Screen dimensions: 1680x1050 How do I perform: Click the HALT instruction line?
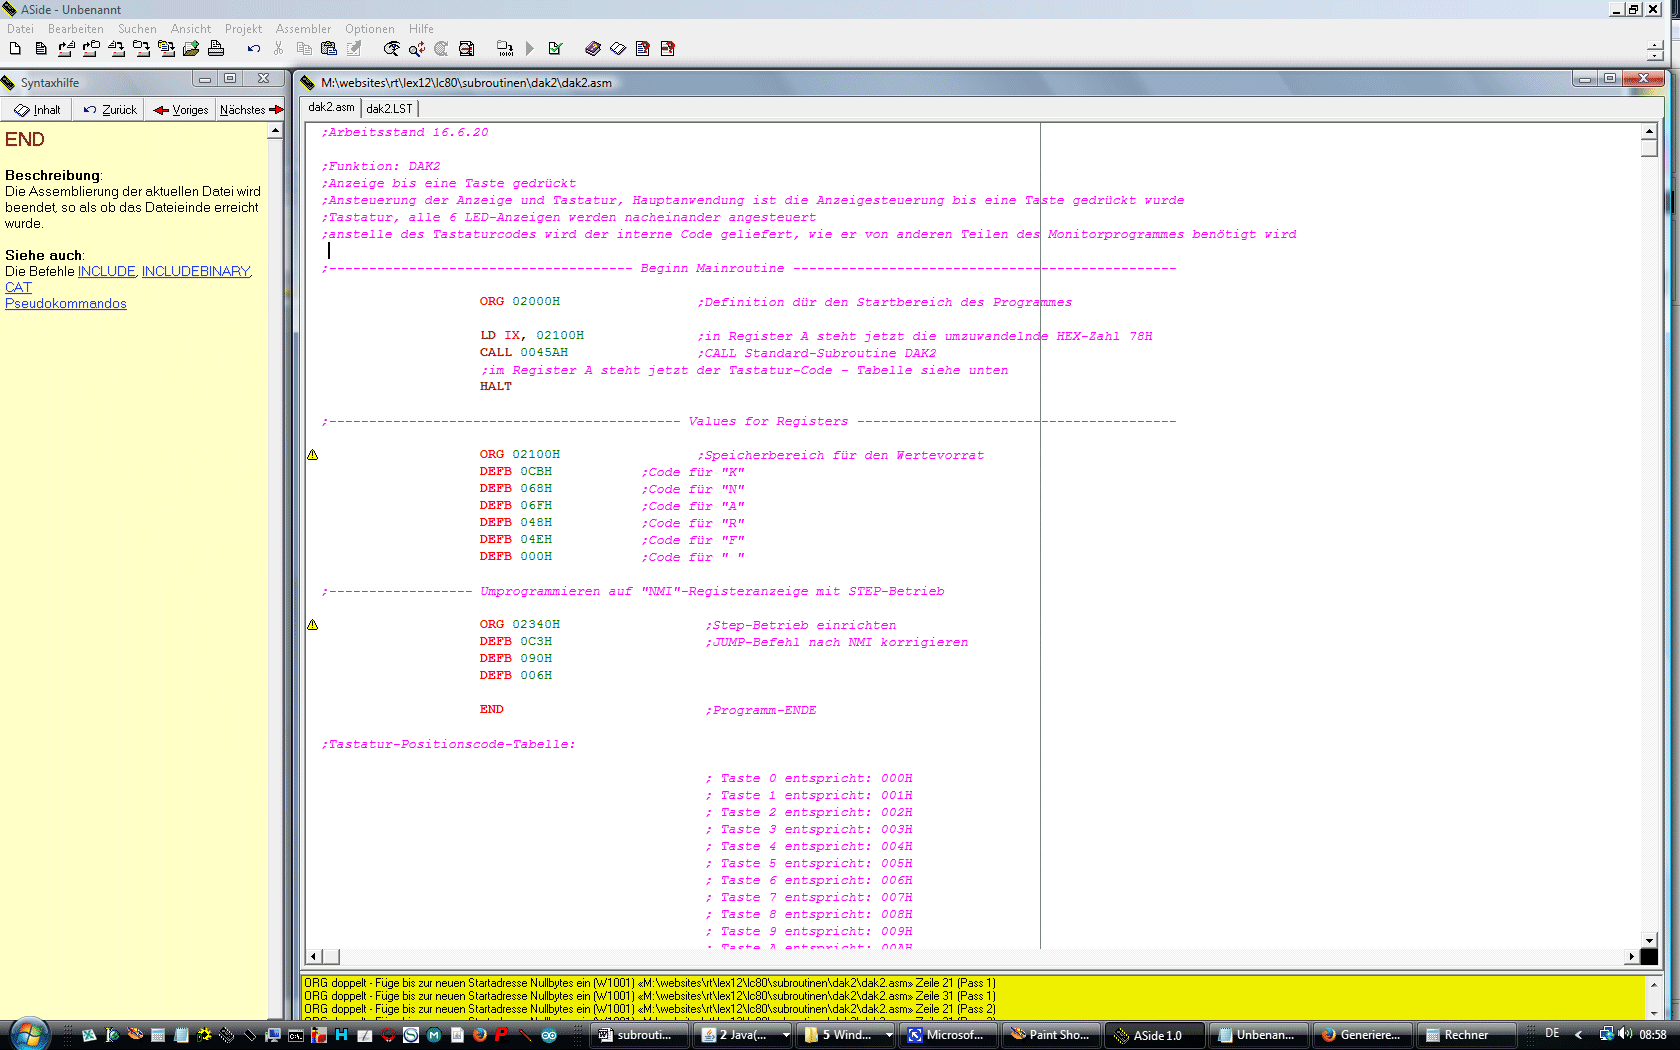tap(495, 386)
